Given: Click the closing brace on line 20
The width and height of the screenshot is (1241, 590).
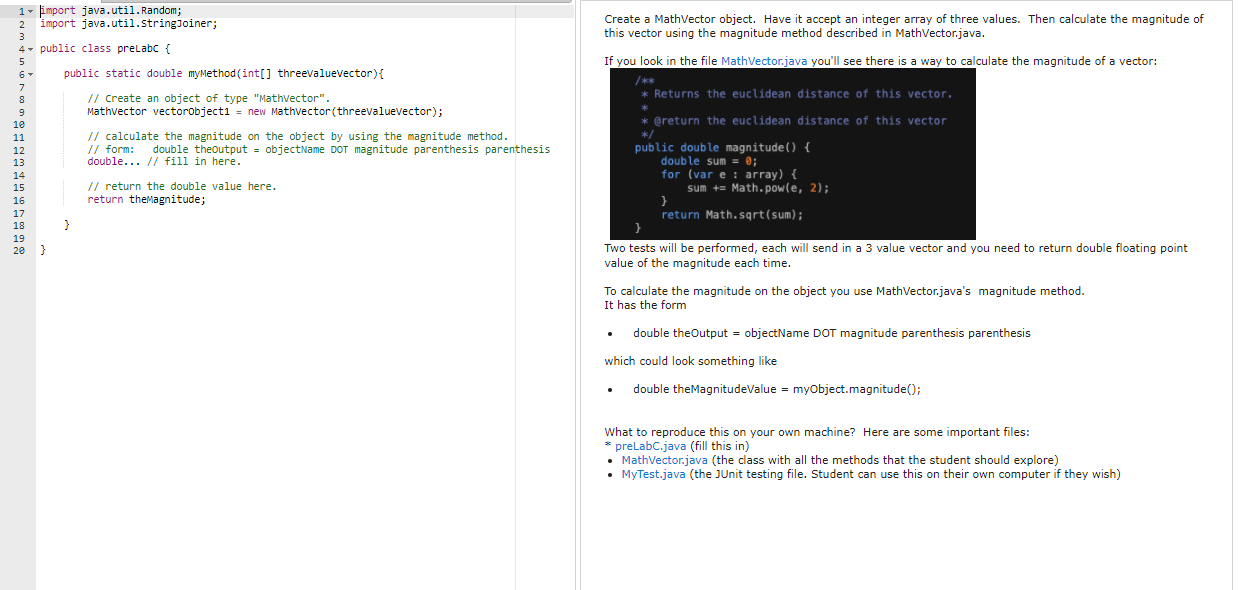Looking at the screenshot, I should [41, 249].
